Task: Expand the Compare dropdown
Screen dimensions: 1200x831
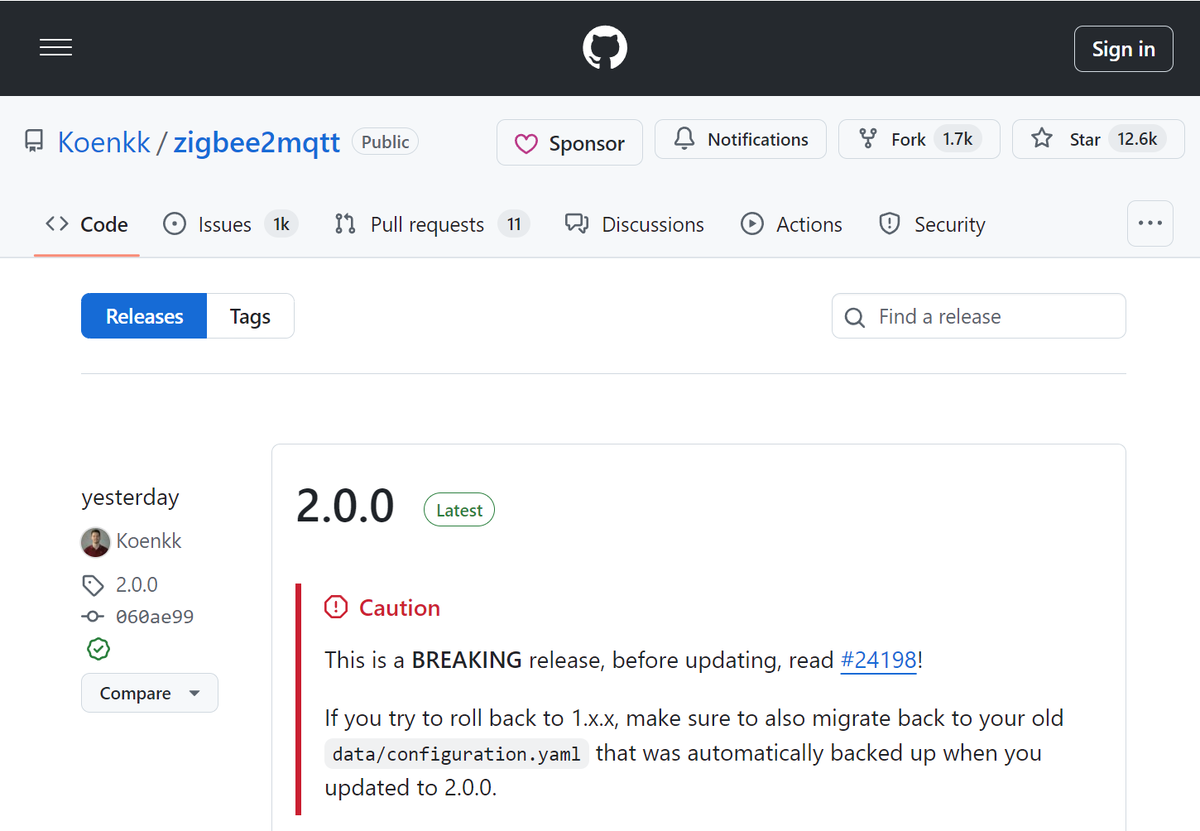Action: [149, 693]
